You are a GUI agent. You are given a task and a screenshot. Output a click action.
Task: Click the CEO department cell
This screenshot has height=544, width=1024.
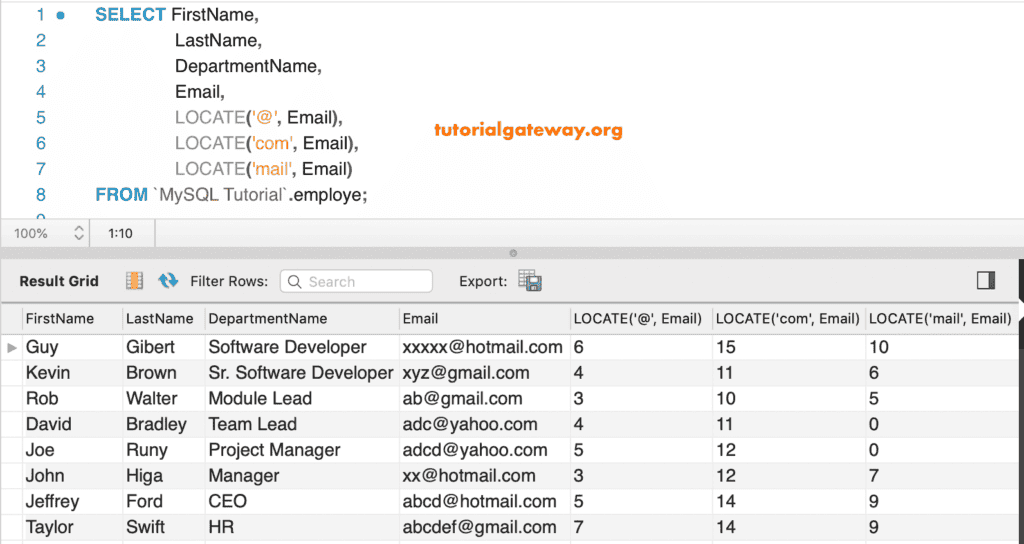coord(228,501)
